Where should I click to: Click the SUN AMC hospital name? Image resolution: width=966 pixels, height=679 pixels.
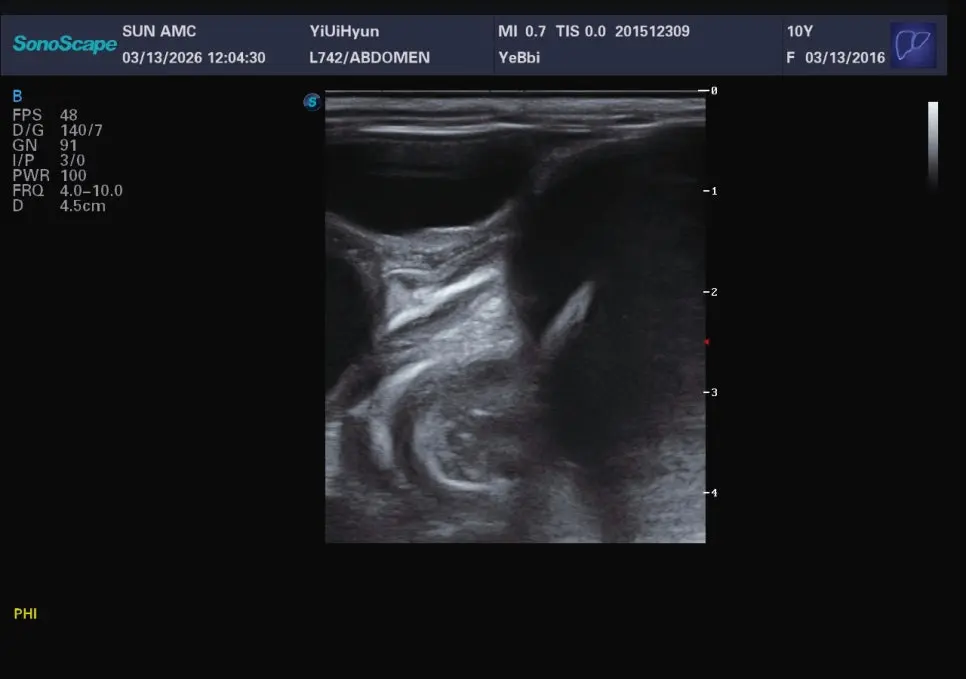159,31
